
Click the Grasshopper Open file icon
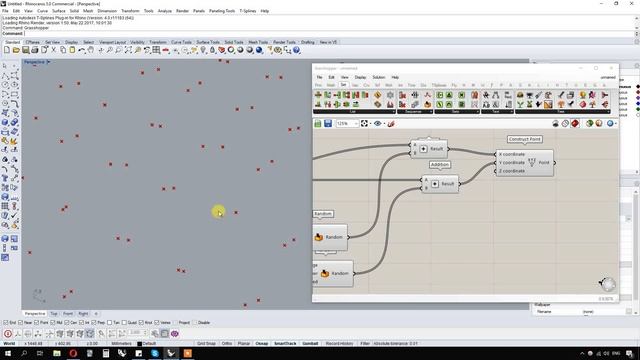pos(318,123)
